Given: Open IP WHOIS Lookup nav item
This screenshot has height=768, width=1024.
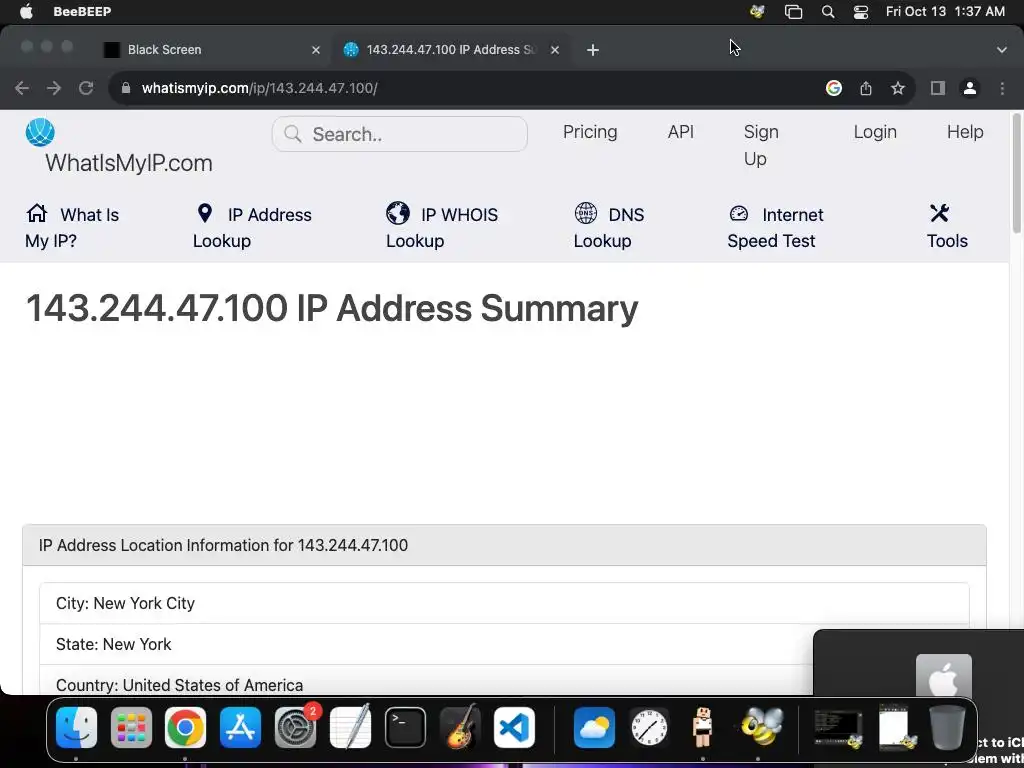Looking at the screenshot, I should coord(441,227).
